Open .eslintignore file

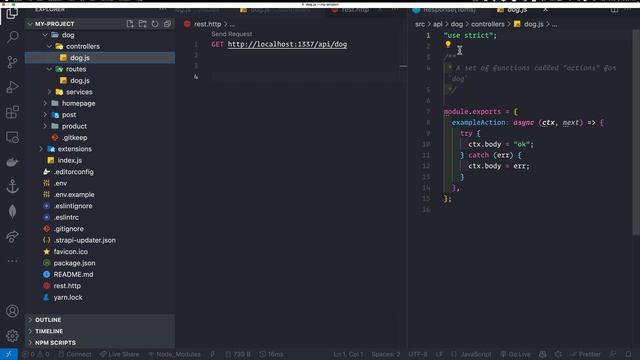(100, 206)
